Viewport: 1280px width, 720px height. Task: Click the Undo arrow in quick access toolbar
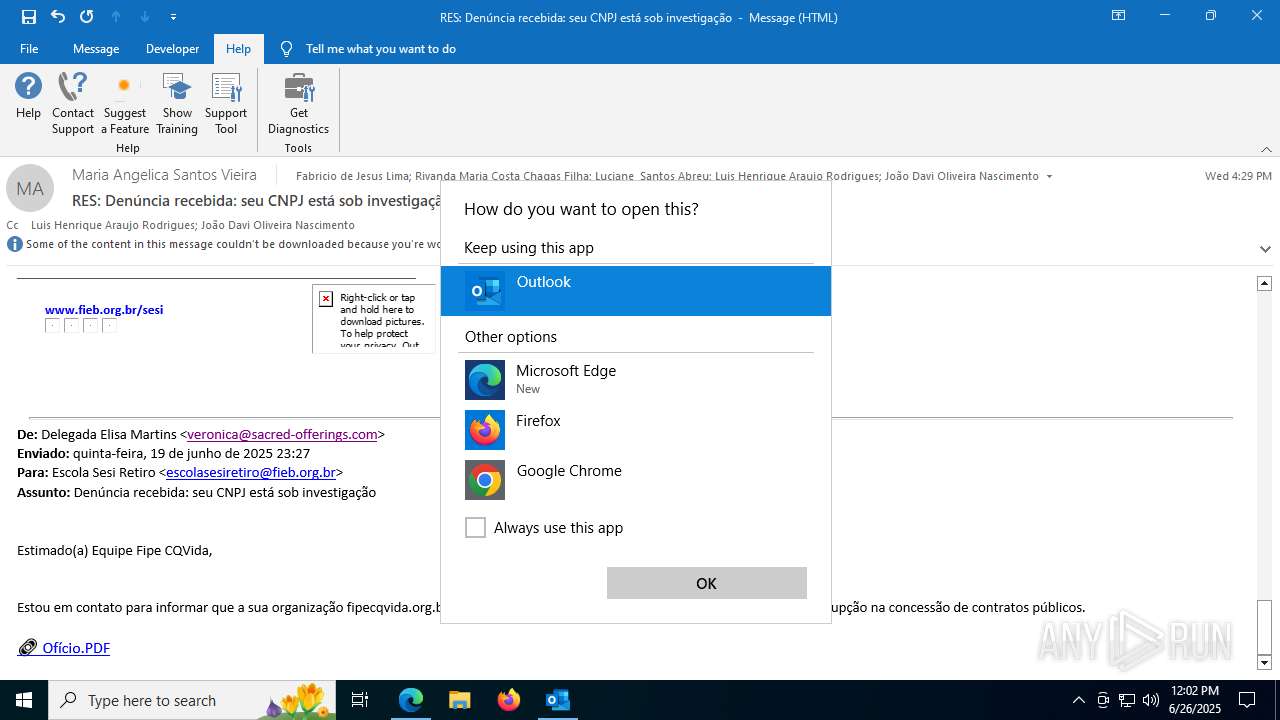coord(58,17)
